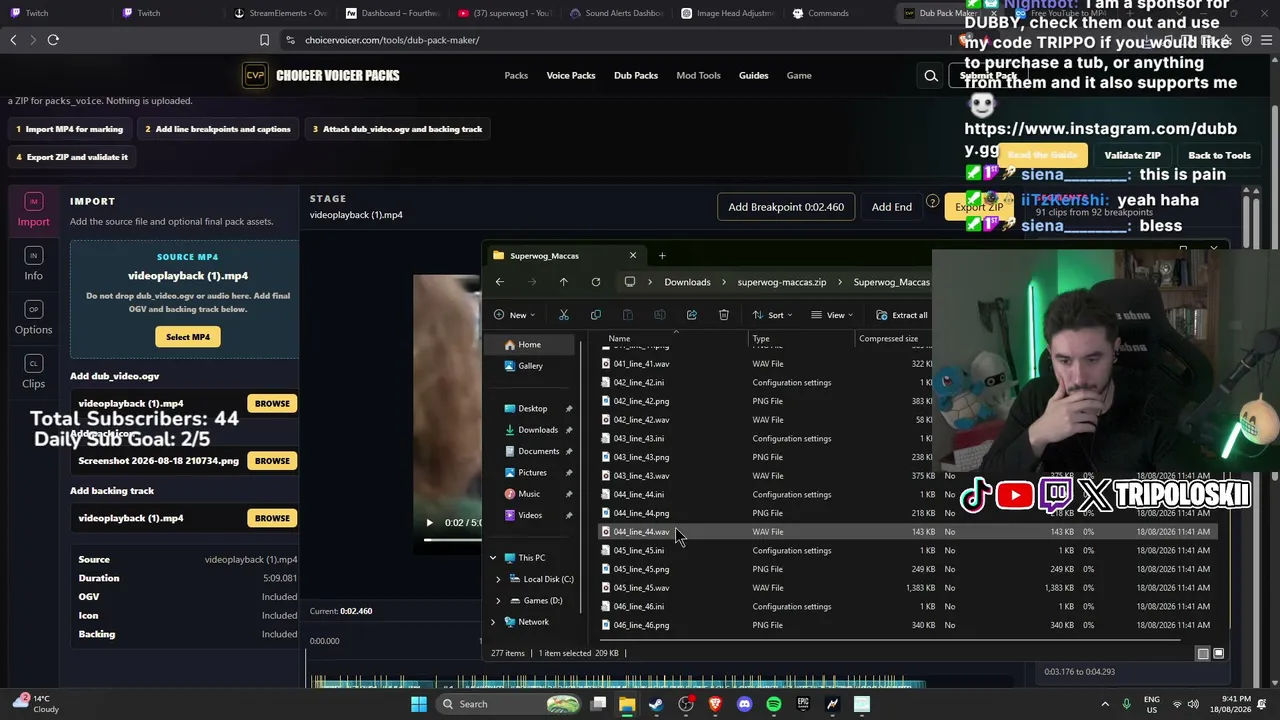The image size is (1280, 720).
Task: Click the video progress bar
Action: [452, 540]
